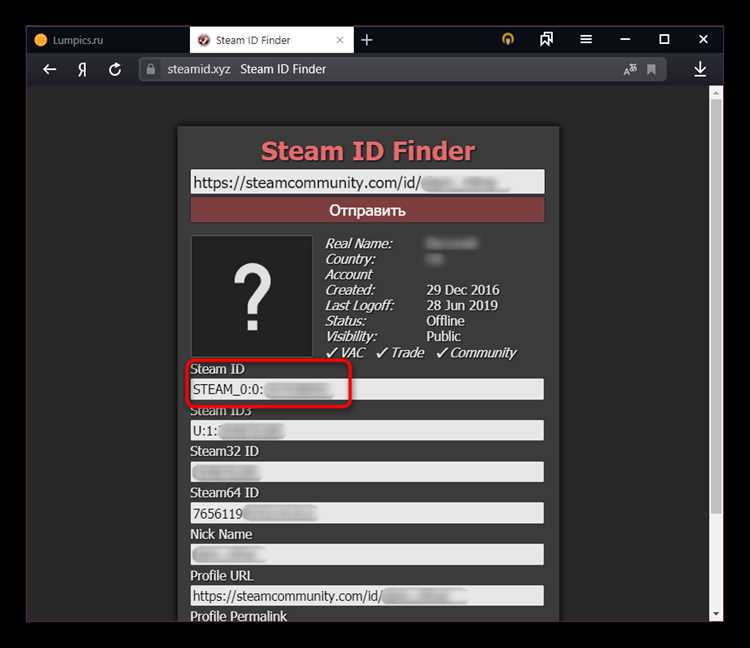Click the 'Offline' status value

click(x=445, y=320)
